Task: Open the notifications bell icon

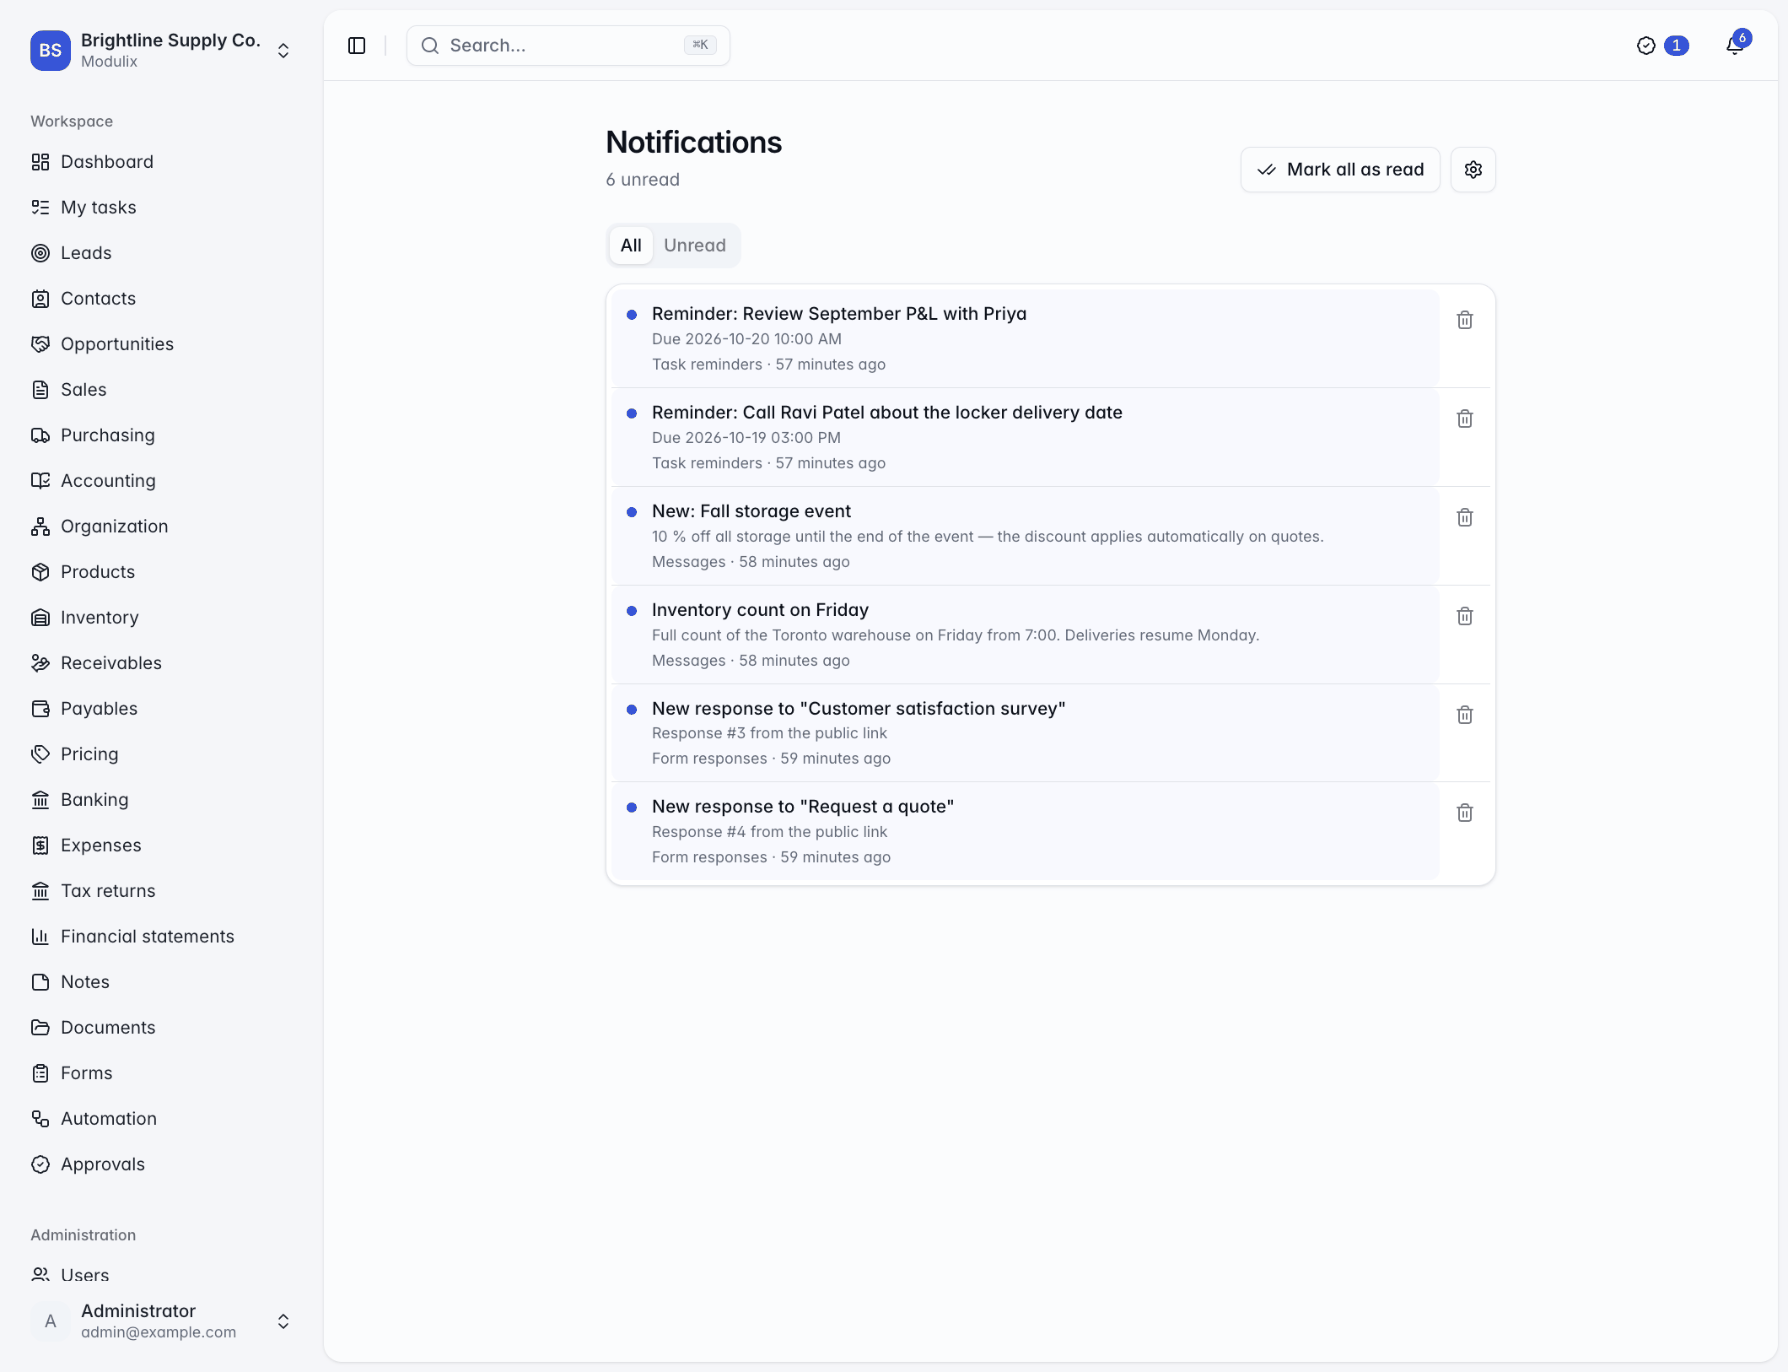Action: 1735,46
